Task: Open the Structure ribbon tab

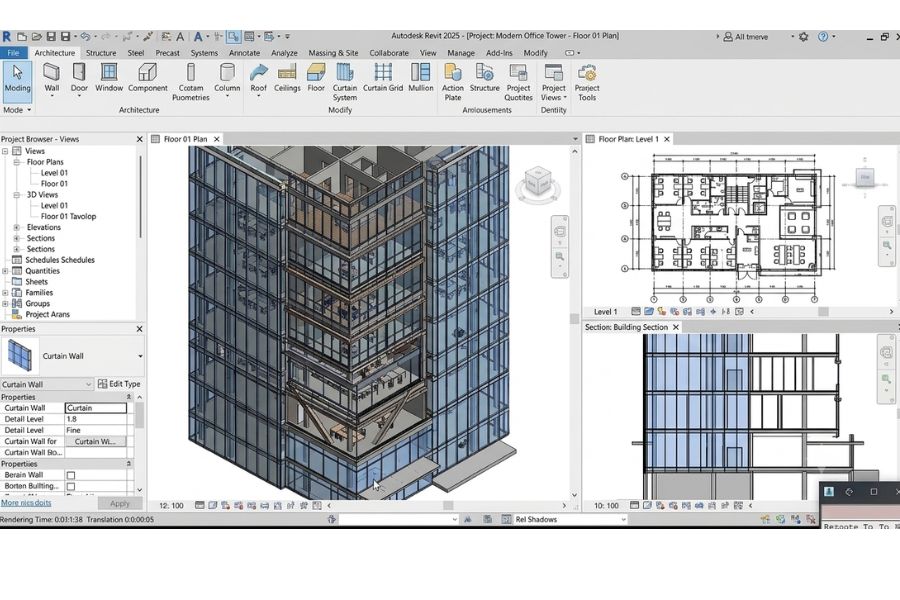Action: tap(101, 53)
